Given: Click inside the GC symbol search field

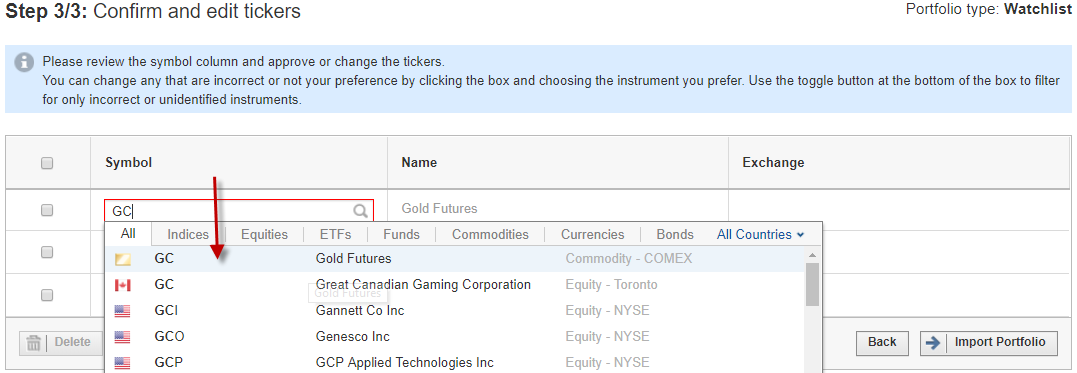Looking at the screenshot, I should coord(238,211).
